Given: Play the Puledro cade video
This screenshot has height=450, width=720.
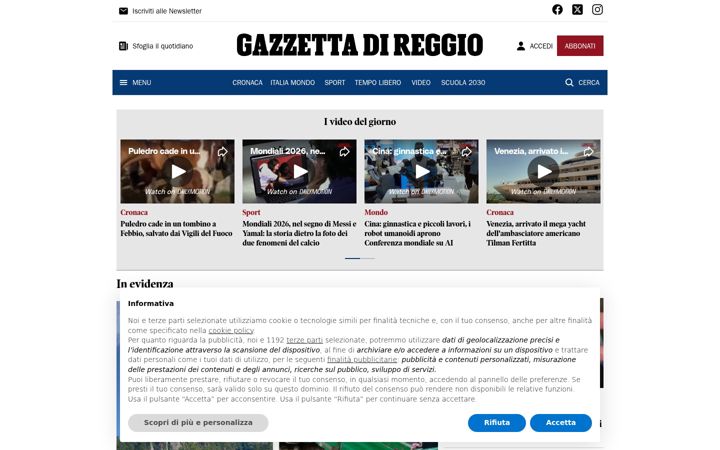Looking at the screenshot, I should click(178, 171).
